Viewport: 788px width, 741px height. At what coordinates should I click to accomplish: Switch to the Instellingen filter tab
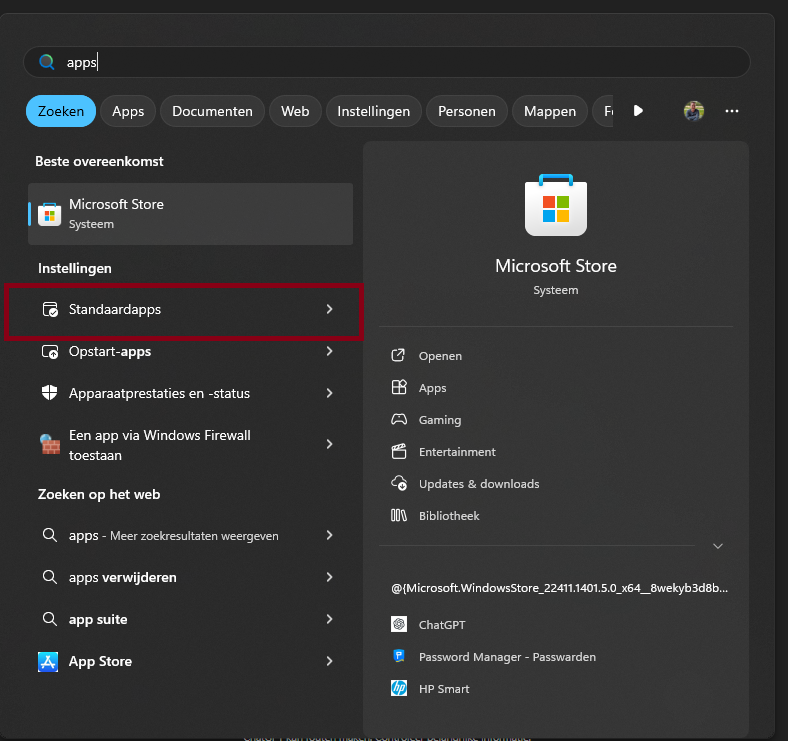[373, 111]
